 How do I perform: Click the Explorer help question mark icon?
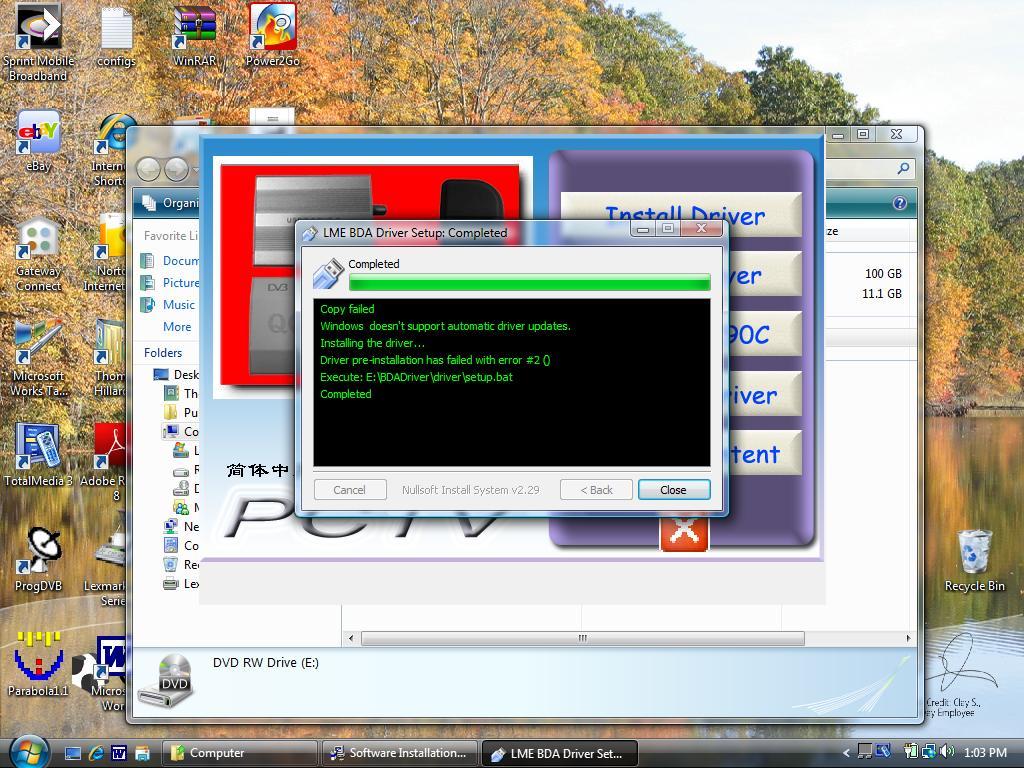point(900,203)
